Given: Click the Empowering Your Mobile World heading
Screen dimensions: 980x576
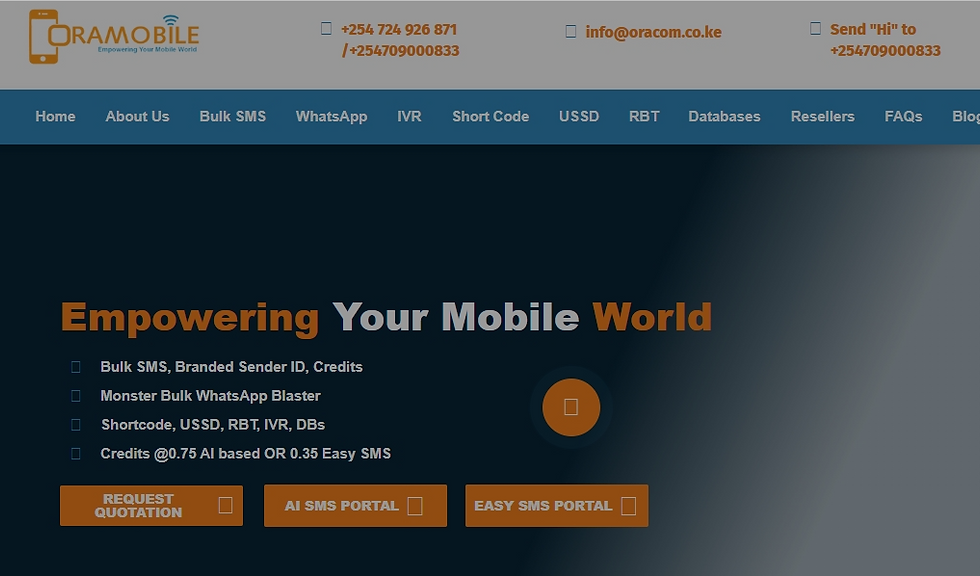Looking at the screenshot, I should [x=386, y=318].
